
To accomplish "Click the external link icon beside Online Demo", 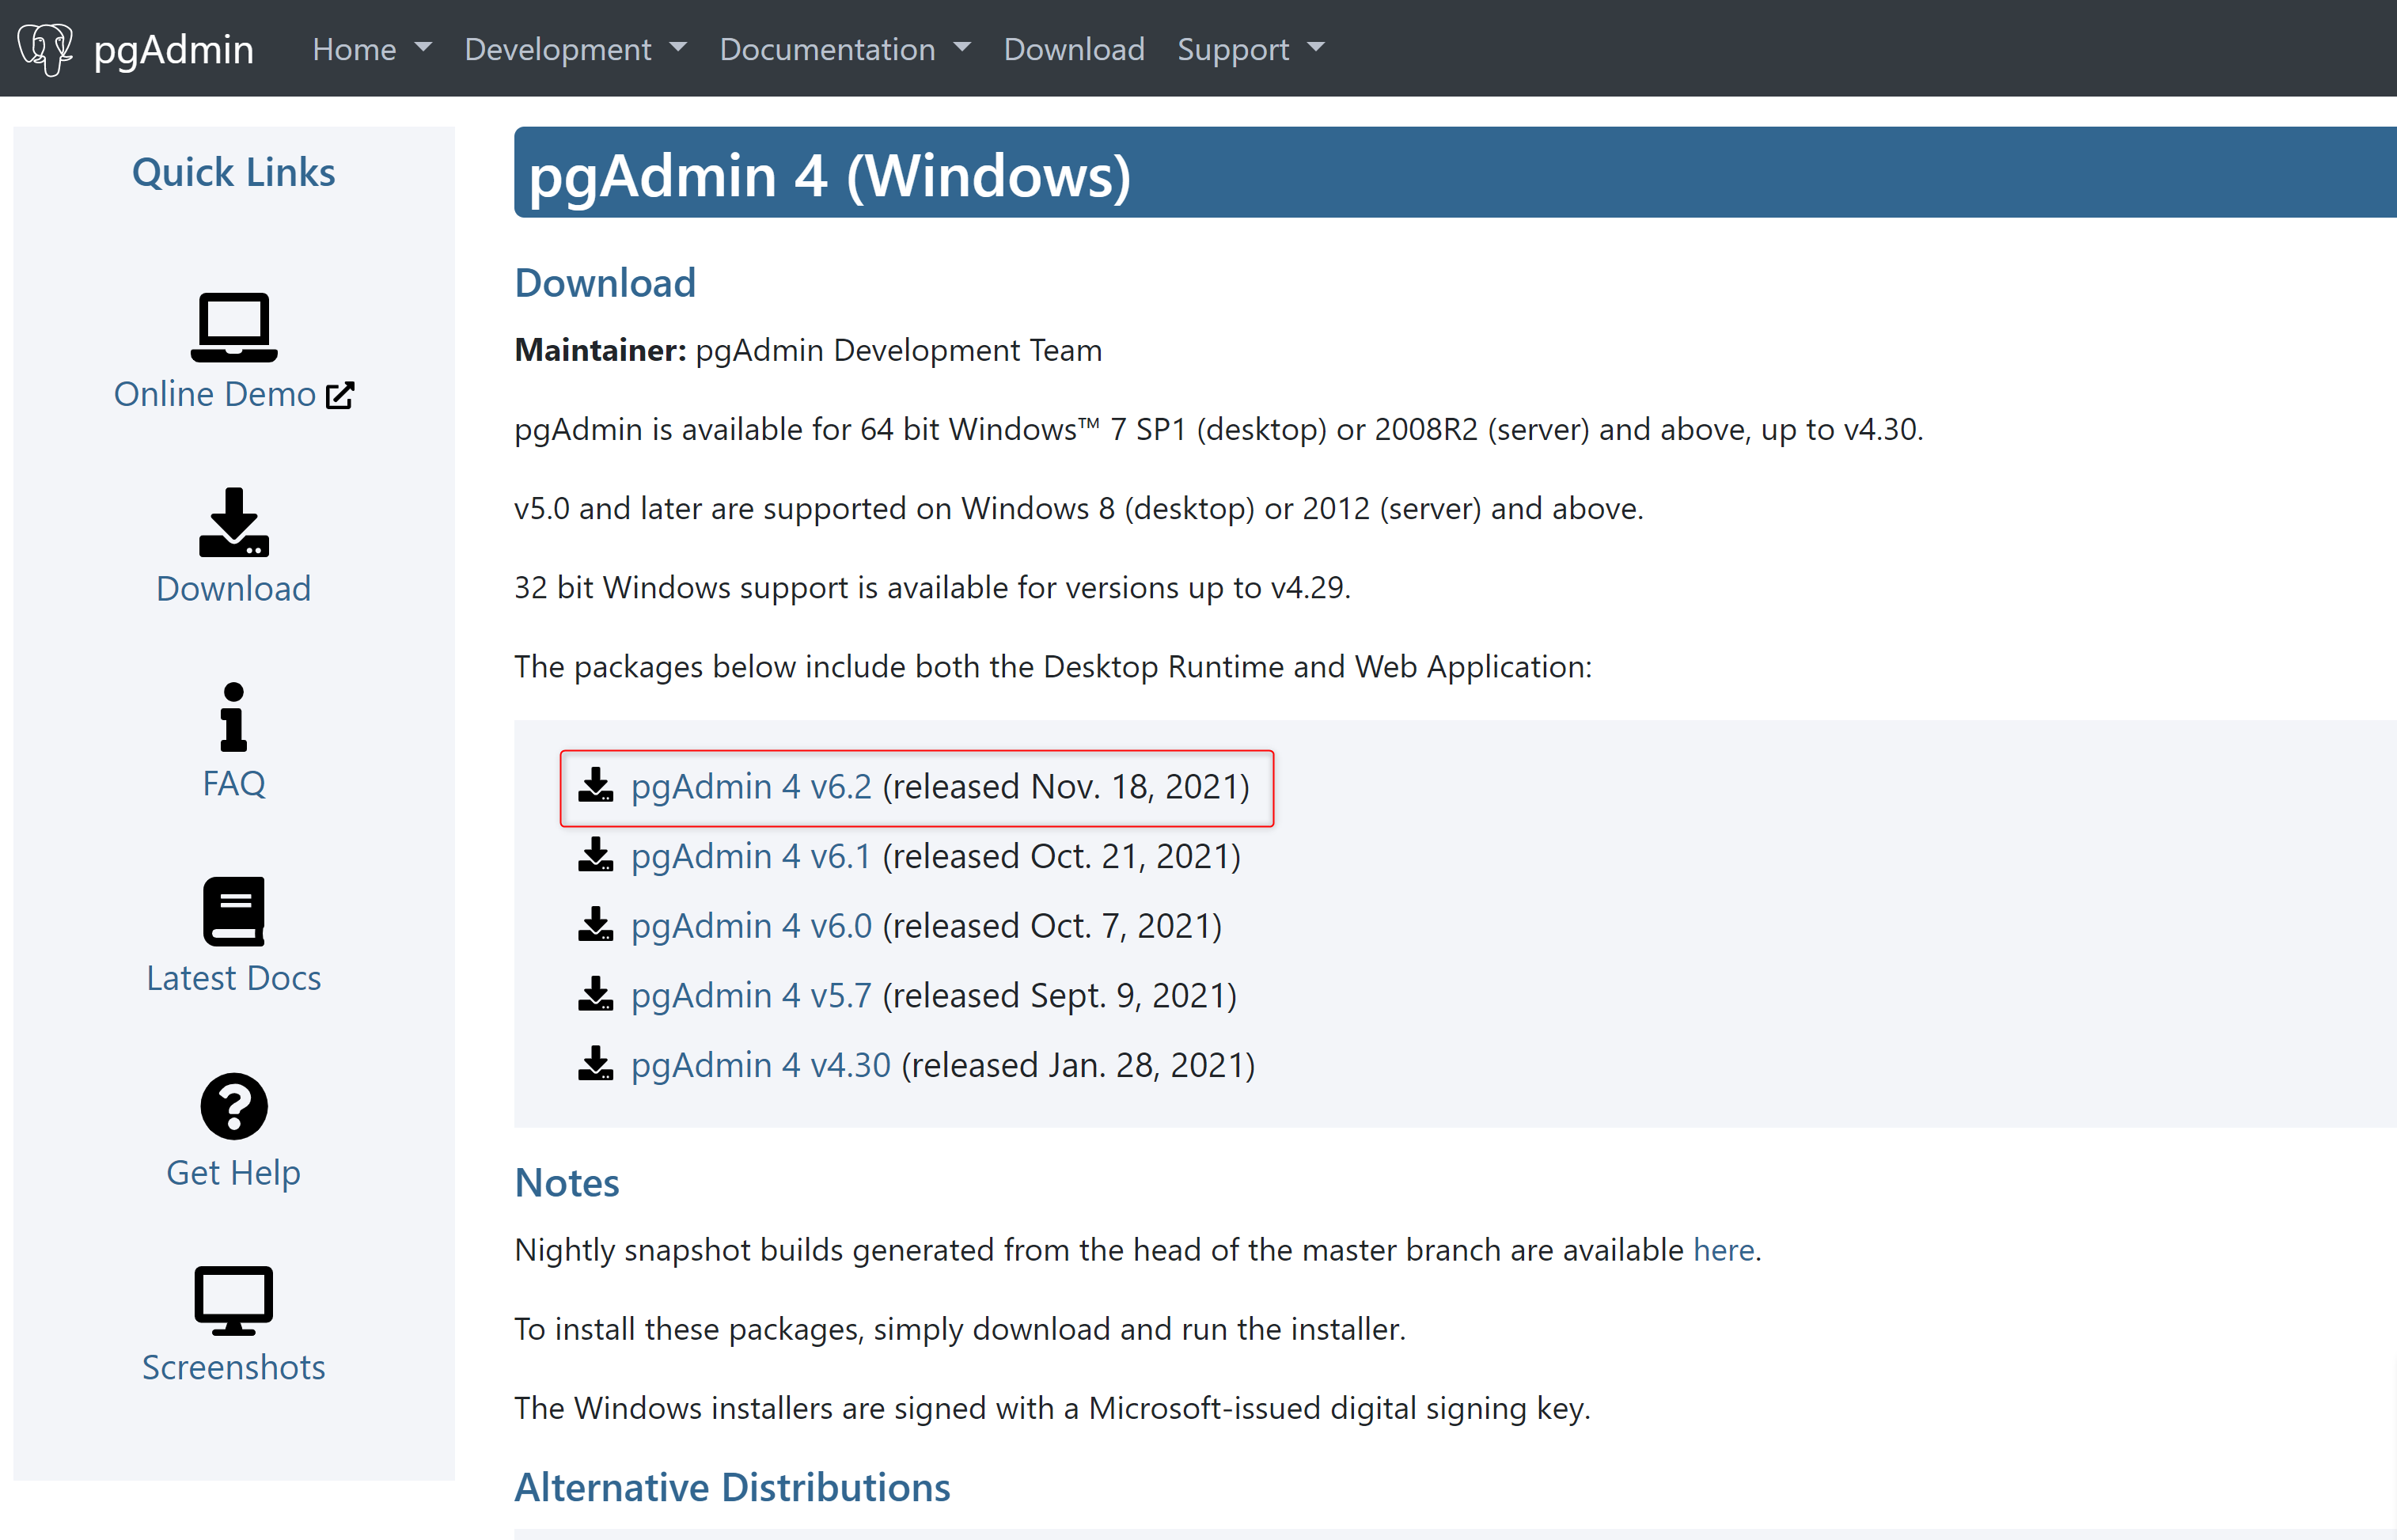I will click(x=340, y=395).
